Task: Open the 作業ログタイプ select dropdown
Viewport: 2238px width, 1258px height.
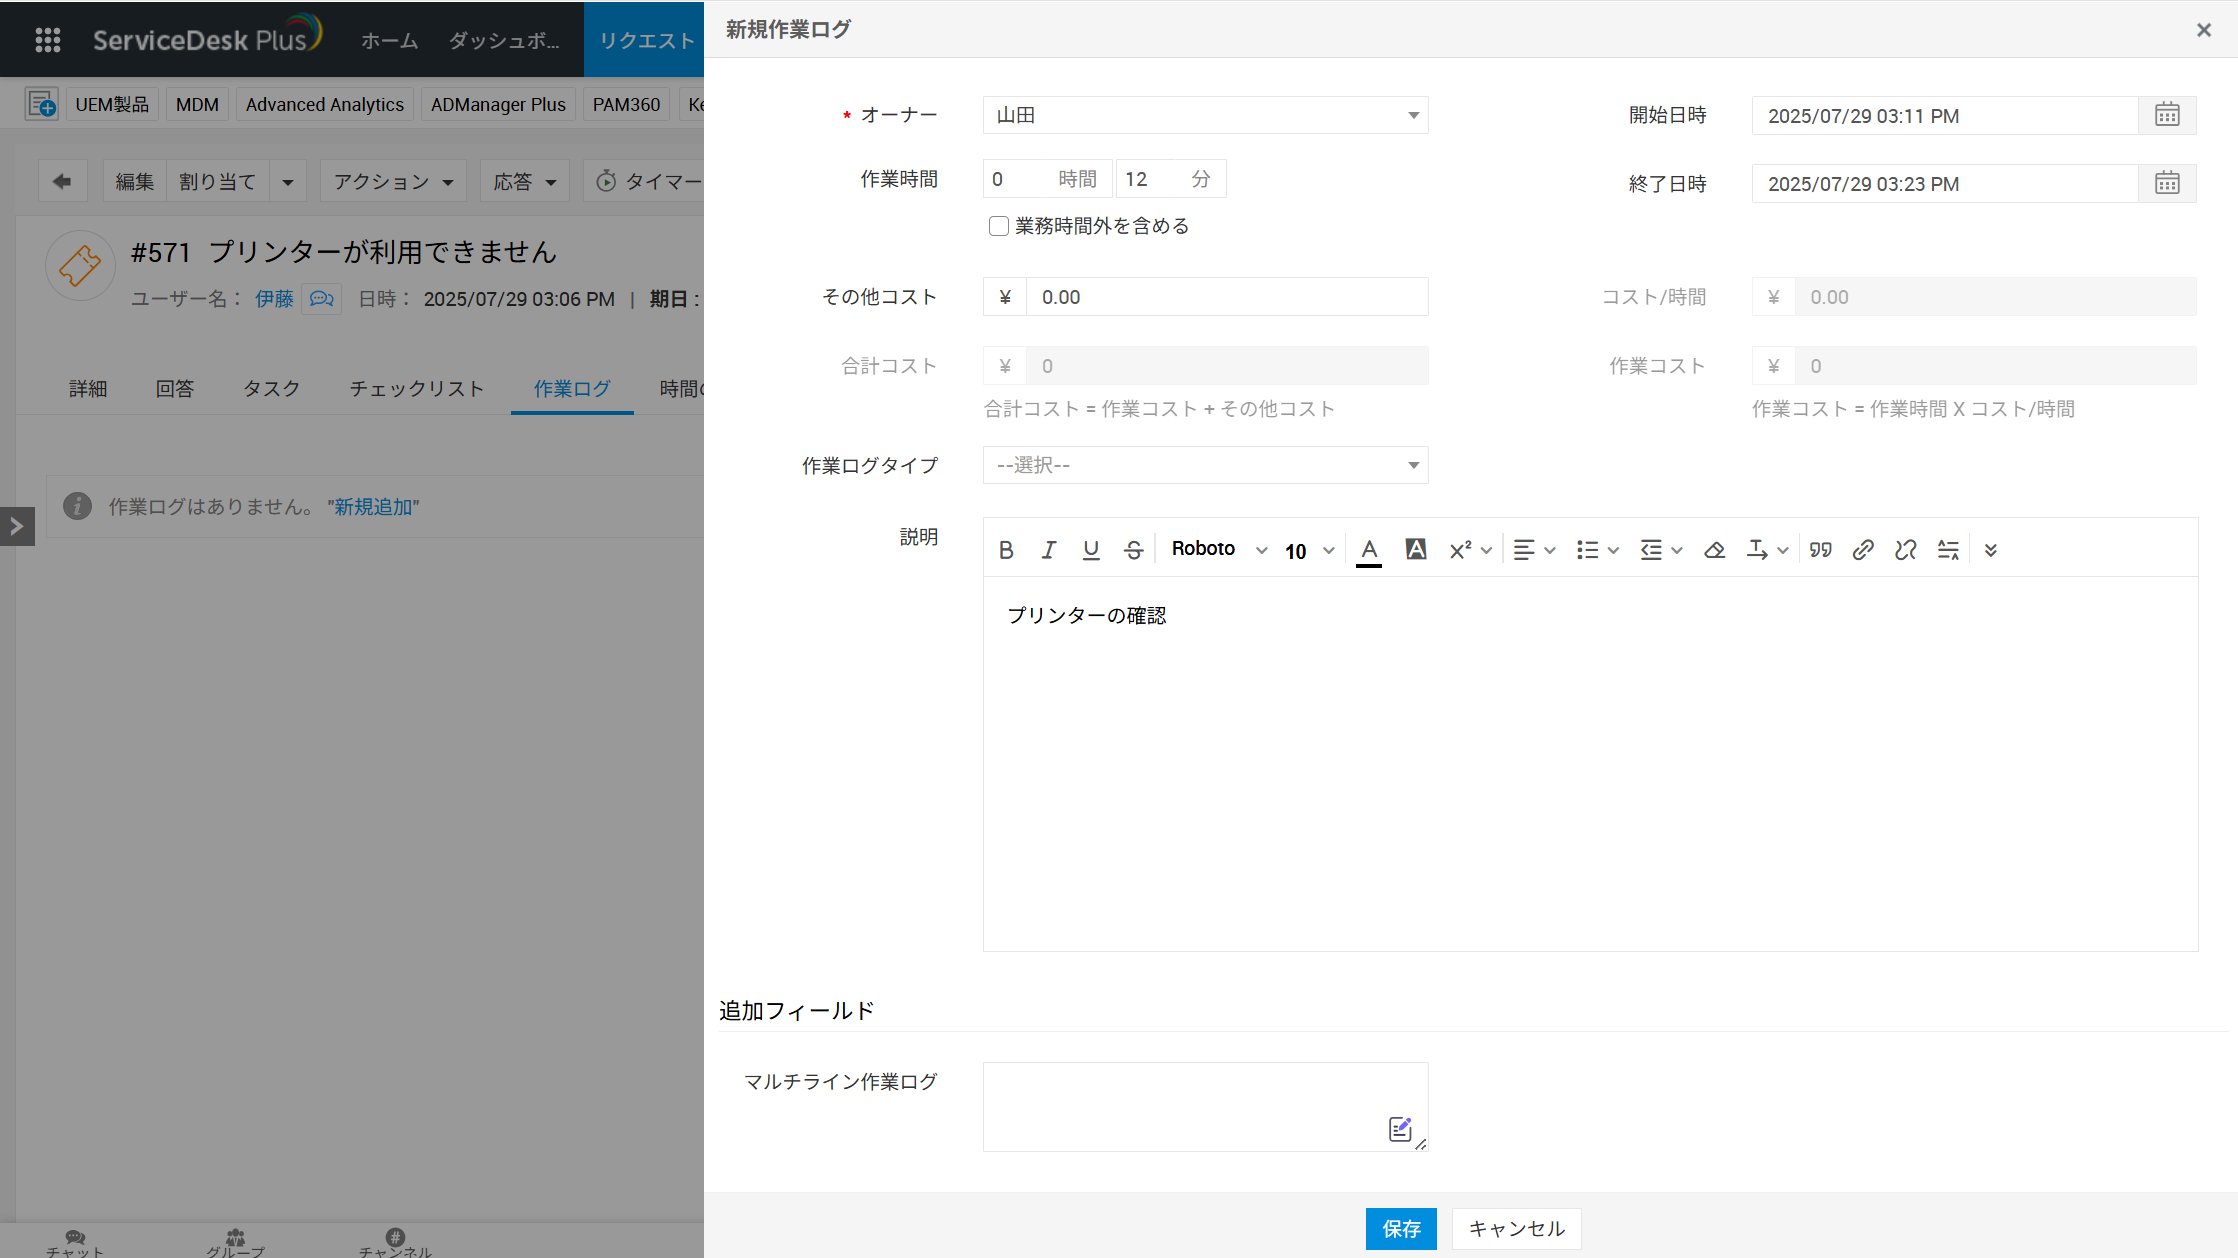Action: (1205, 466)
